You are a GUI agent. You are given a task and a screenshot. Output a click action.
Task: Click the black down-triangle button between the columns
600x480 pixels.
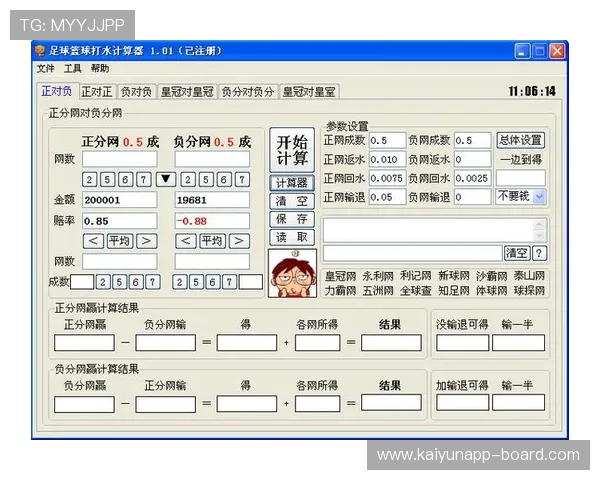pos(167,179)
